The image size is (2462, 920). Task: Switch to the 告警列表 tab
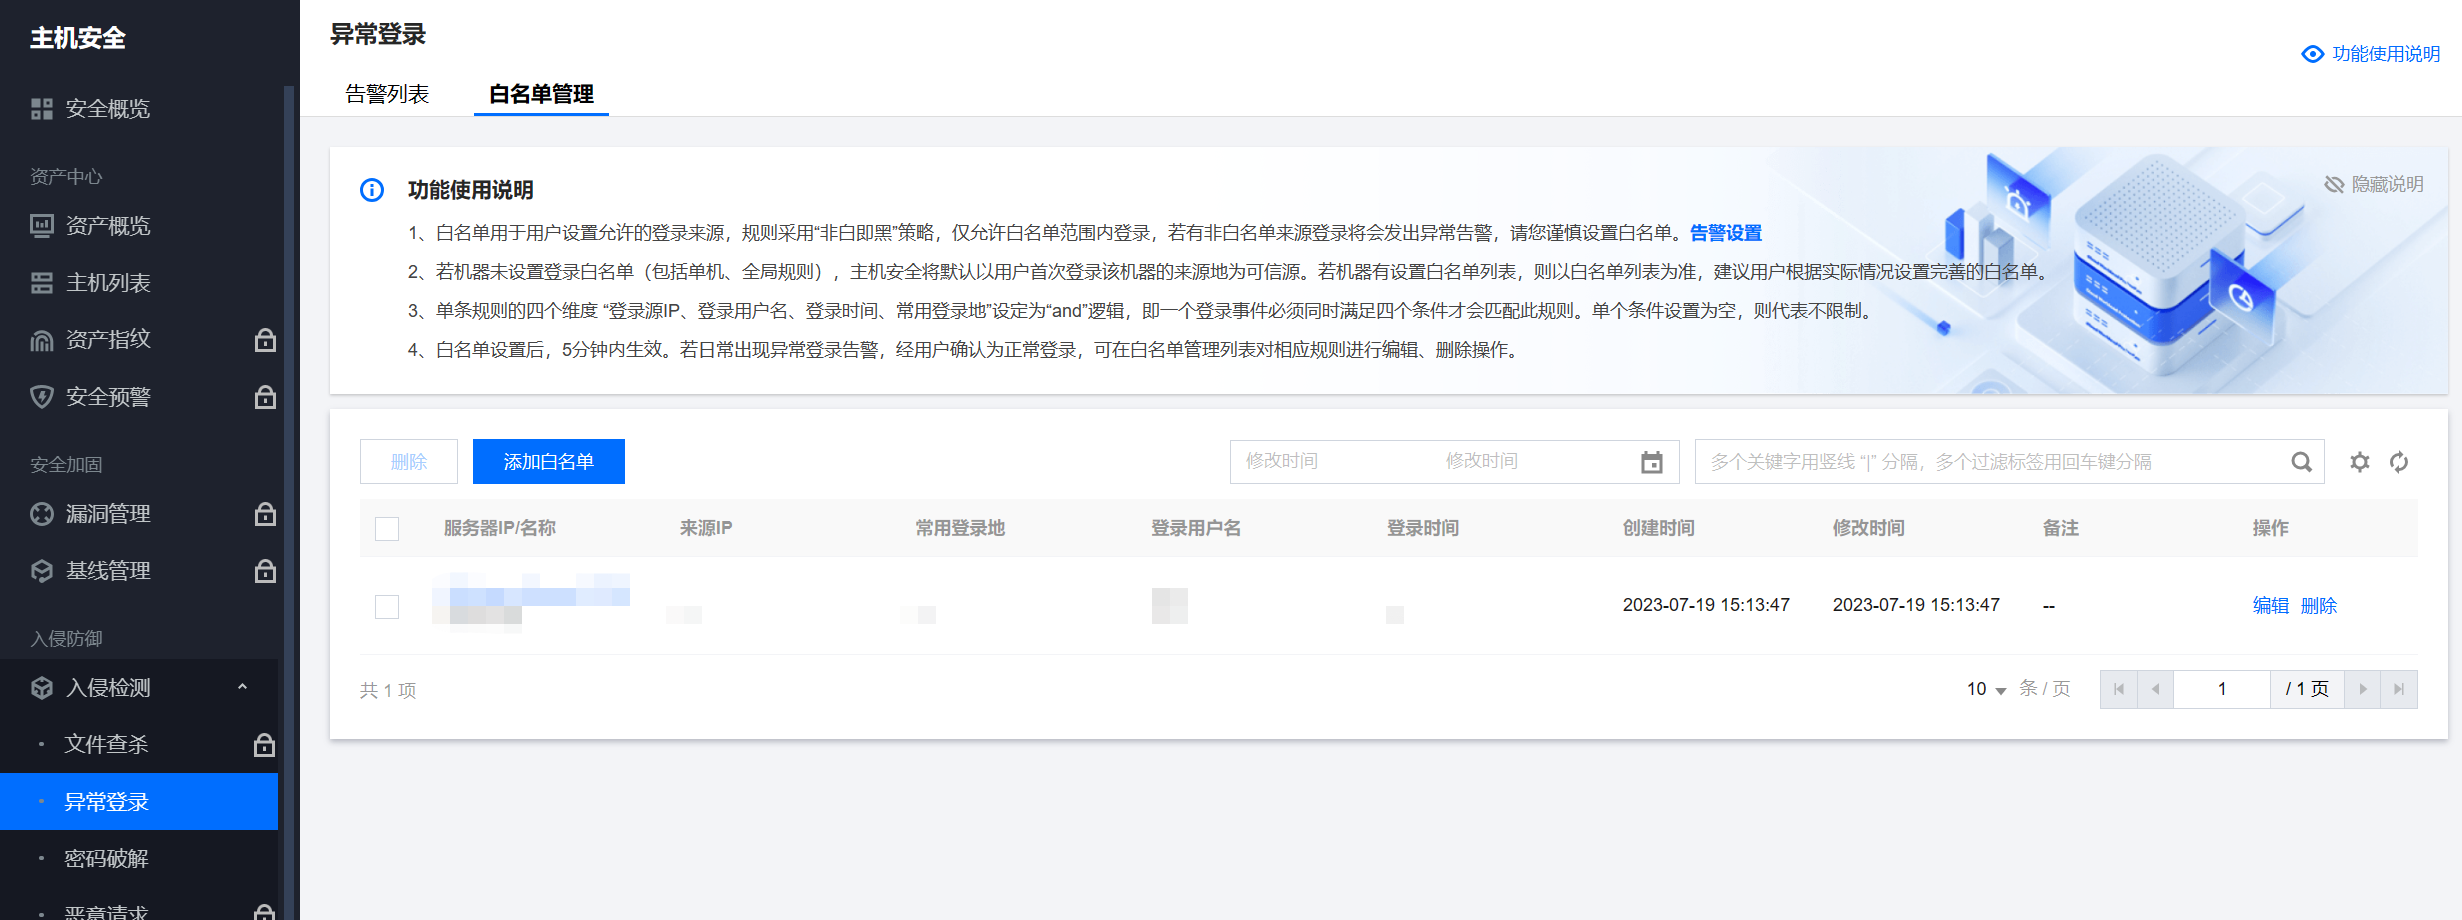387,94
